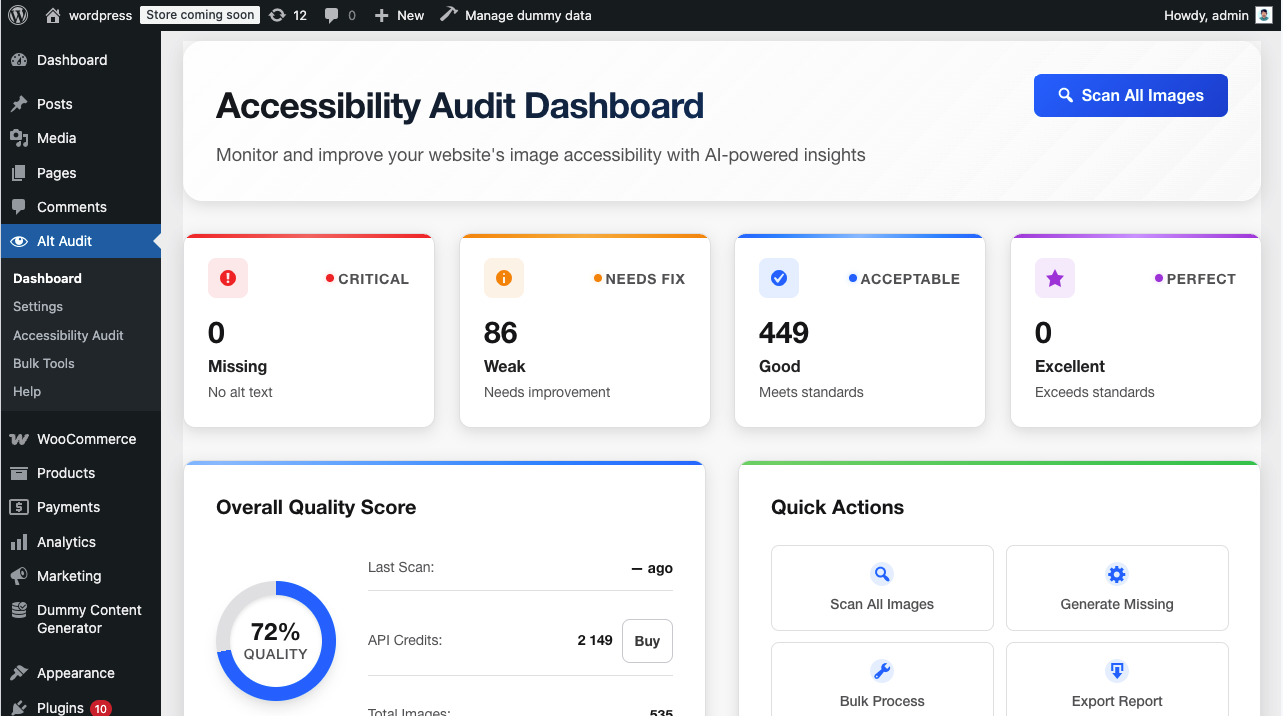Open the Settings submenu under Alt Audit
Viewport: 1283px width, 716px height.
coord(38,307)
